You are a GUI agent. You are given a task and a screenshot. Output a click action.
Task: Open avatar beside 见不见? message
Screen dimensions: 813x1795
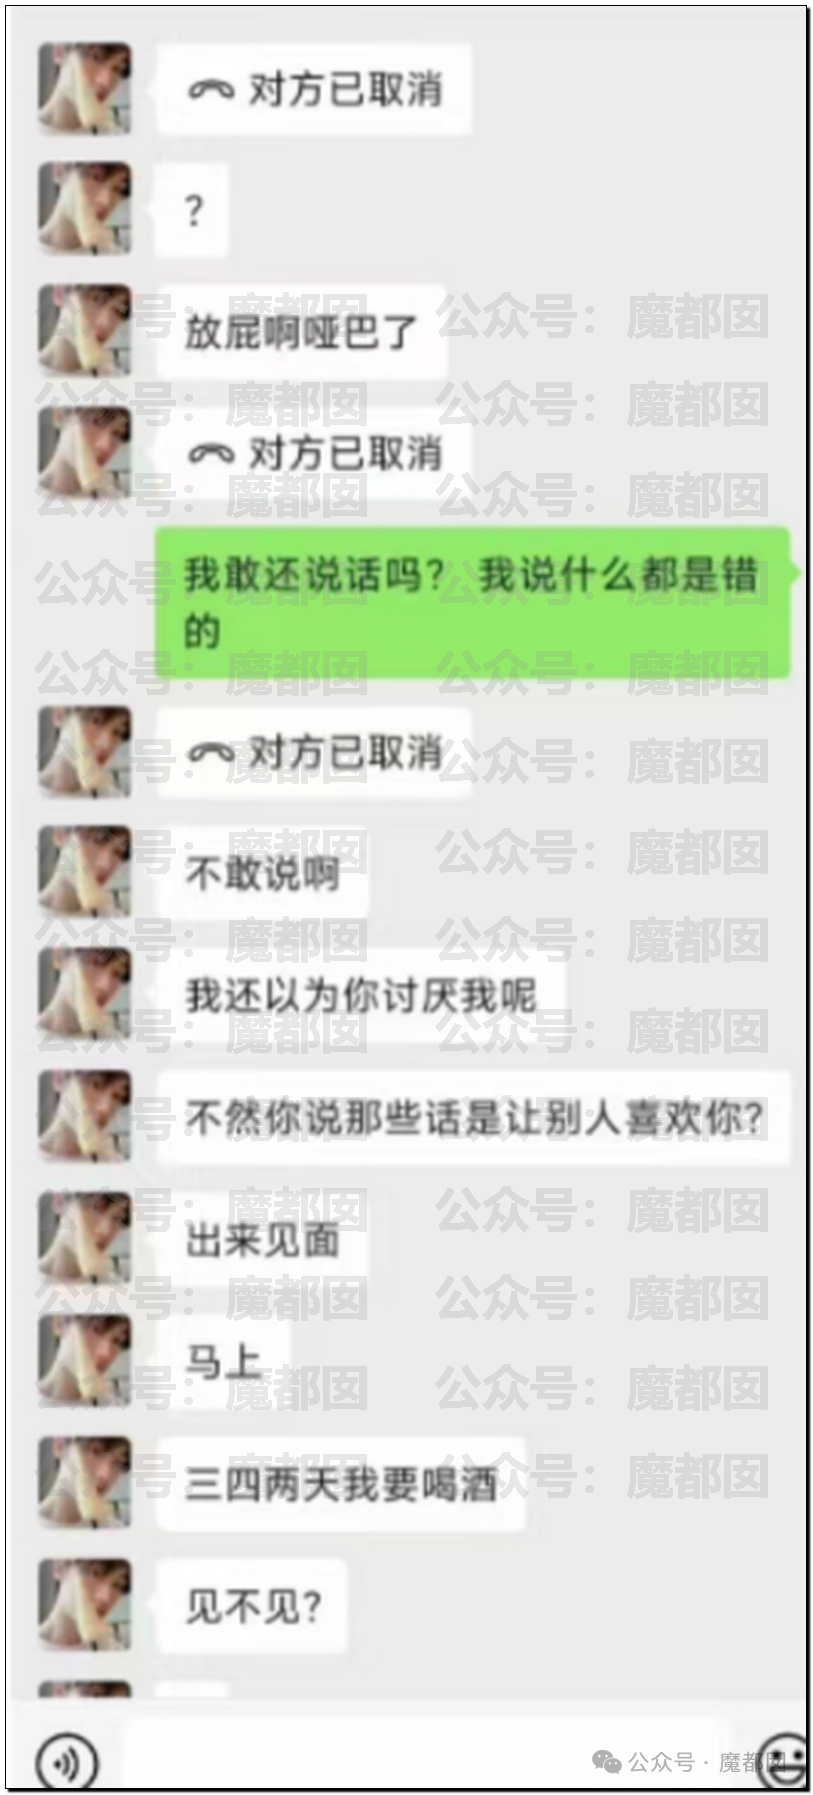tap(85, 1606)
